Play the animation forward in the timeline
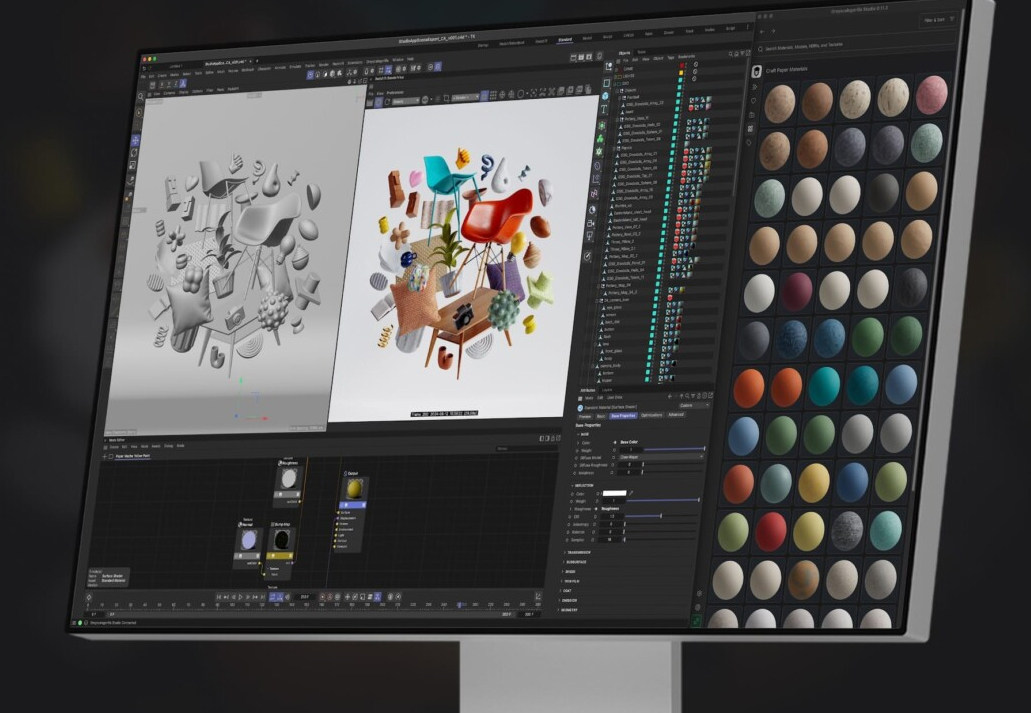This screenshot has width=1031, height=713. pyautogui.click(x=241, y=597)
